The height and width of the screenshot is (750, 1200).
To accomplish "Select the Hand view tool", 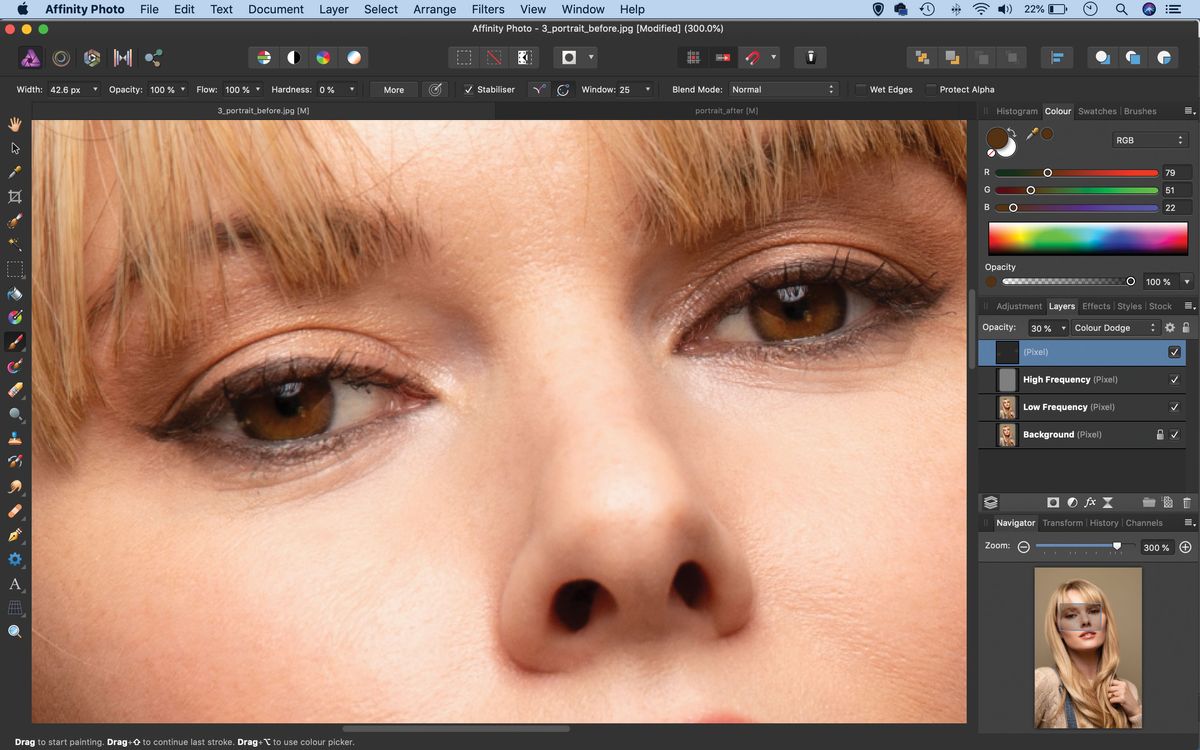I will (x=15, y=124).
